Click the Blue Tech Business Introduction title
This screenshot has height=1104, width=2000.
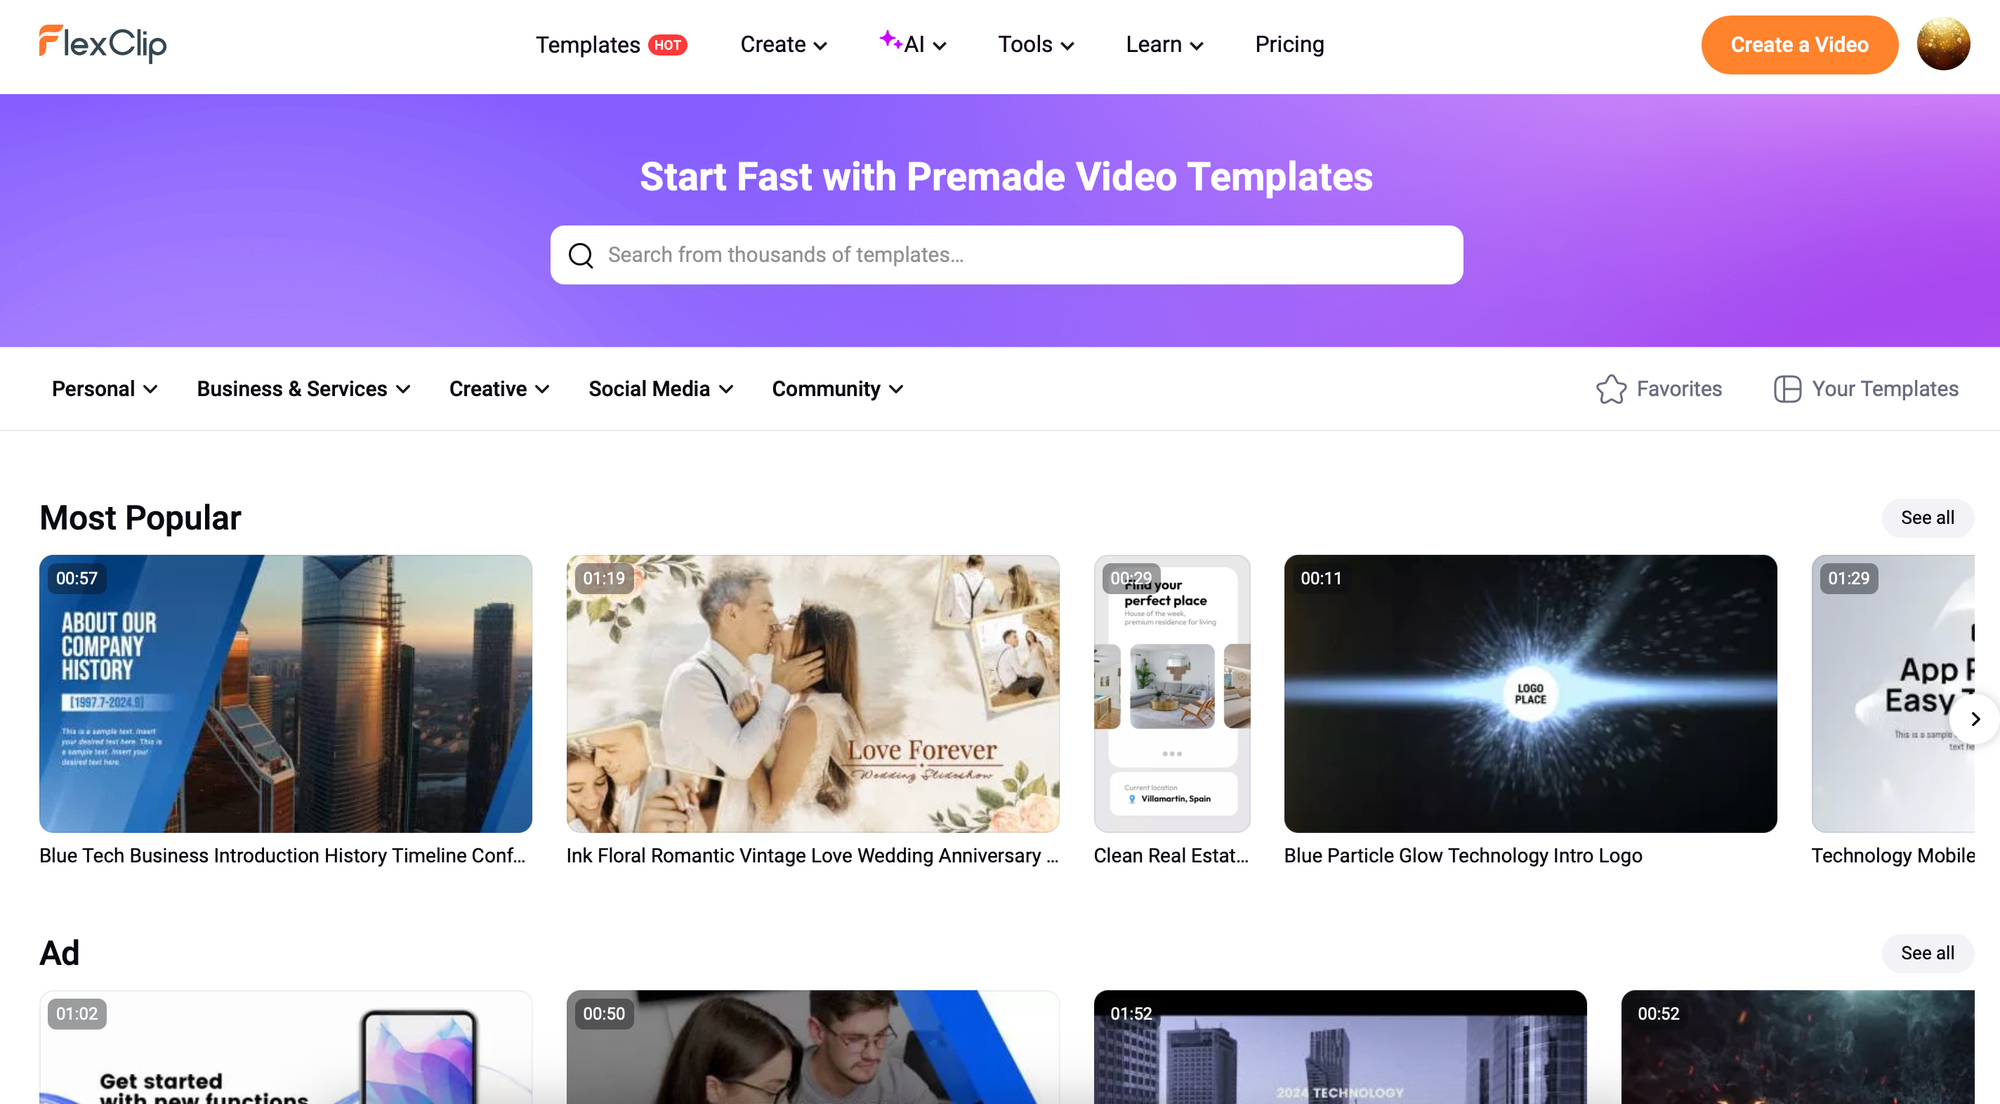[x=282, y=856]
